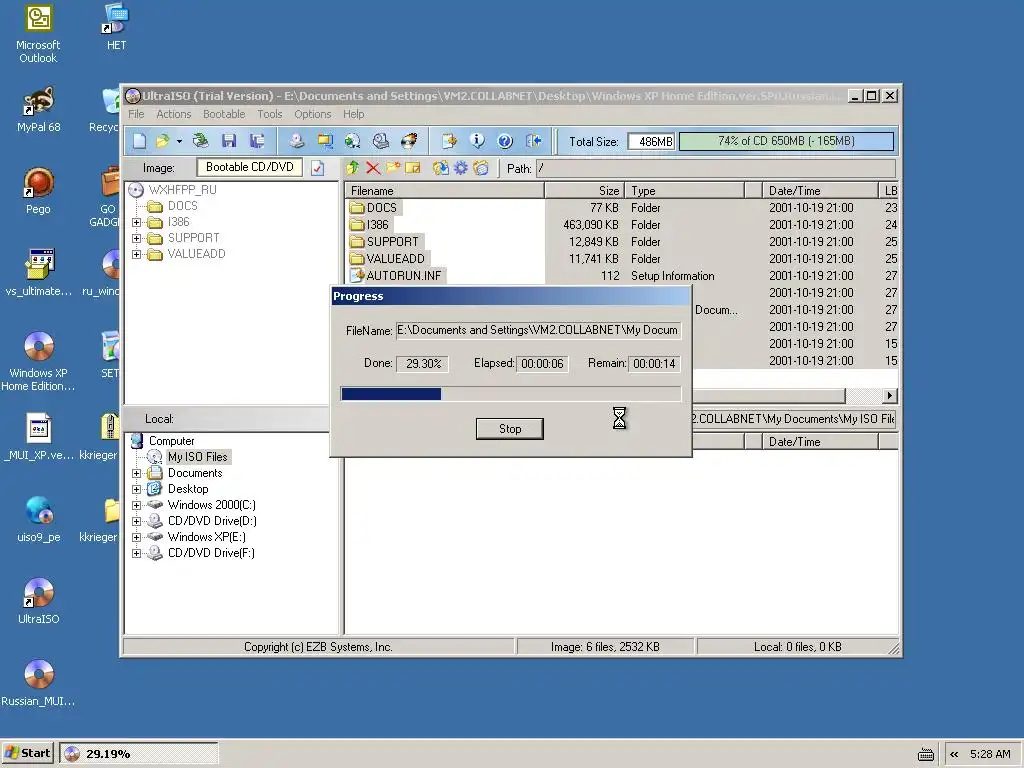Sort file list by Filename column header
Viewport: 1024px width, 768px height.
pyautogui.click(x=444, y=191)
